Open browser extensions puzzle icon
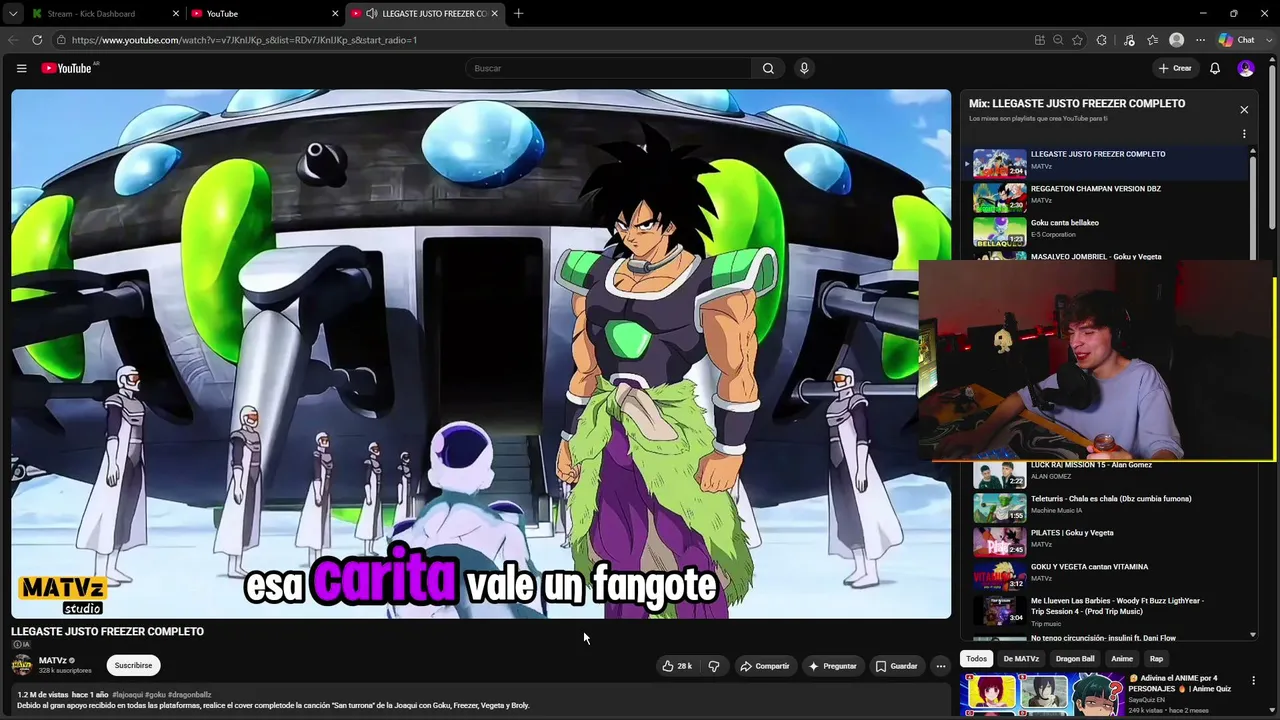Viewport: 1280px width, 720px height. 1101,40
